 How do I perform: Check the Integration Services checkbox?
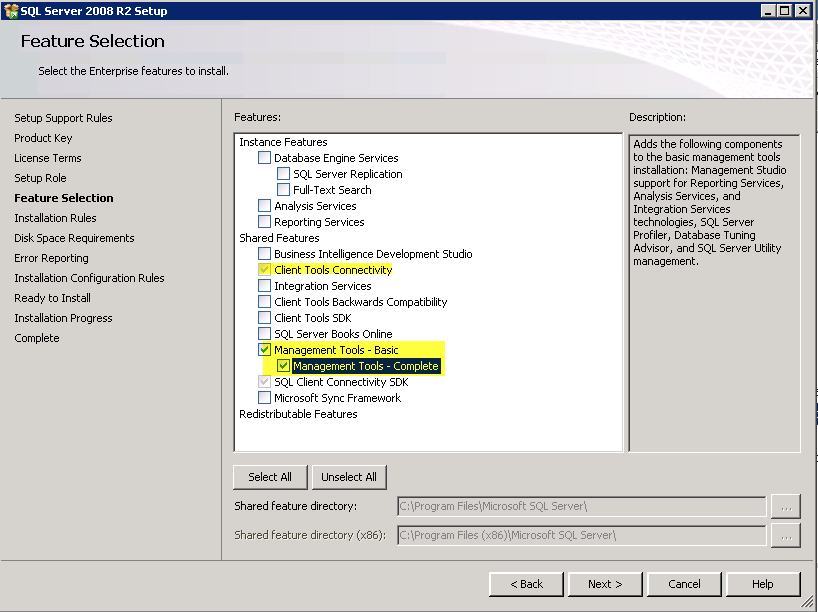click(264, 286)
